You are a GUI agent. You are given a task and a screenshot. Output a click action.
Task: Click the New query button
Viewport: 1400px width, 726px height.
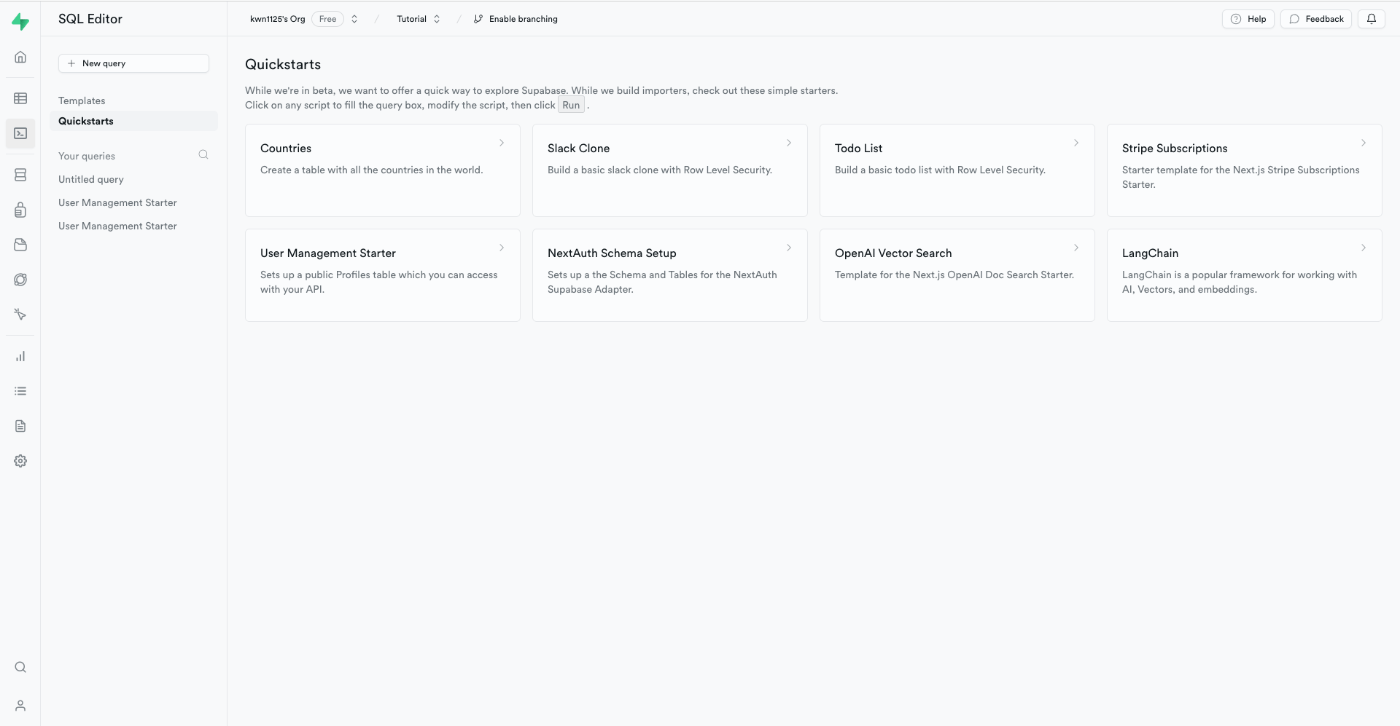click(x=133, y=63)
